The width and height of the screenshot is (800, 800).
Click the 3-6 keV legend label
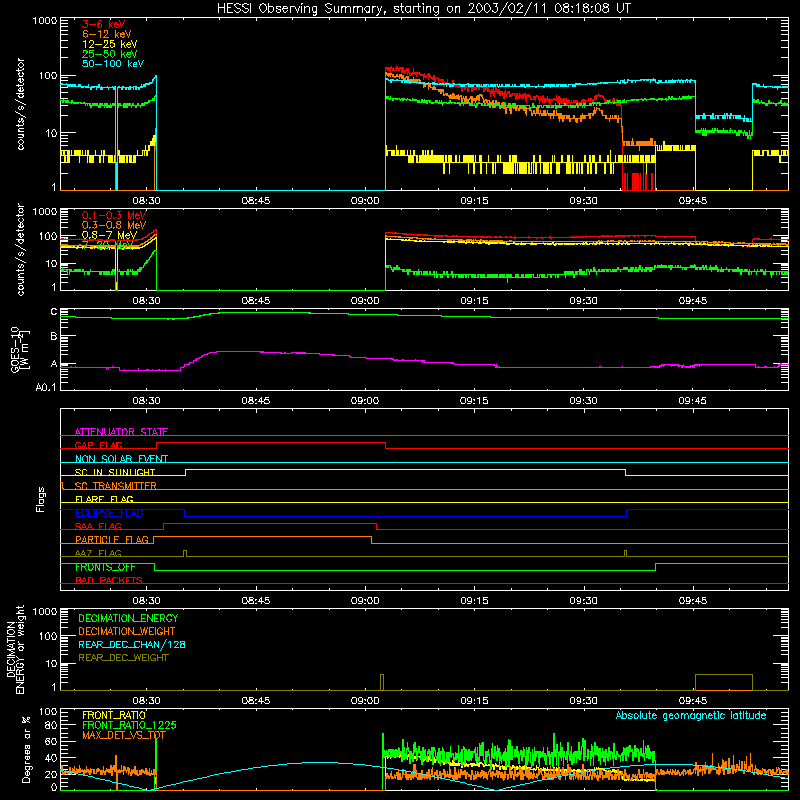pyautogui.click(x=104, y=24)
